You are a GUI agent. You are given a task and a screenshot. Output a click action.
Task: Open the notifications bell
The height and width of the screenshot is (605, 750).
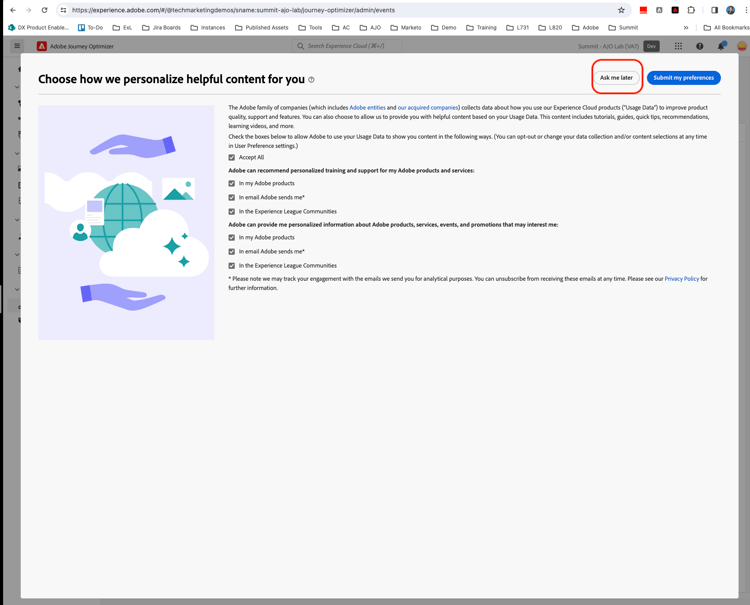point(721,46)
